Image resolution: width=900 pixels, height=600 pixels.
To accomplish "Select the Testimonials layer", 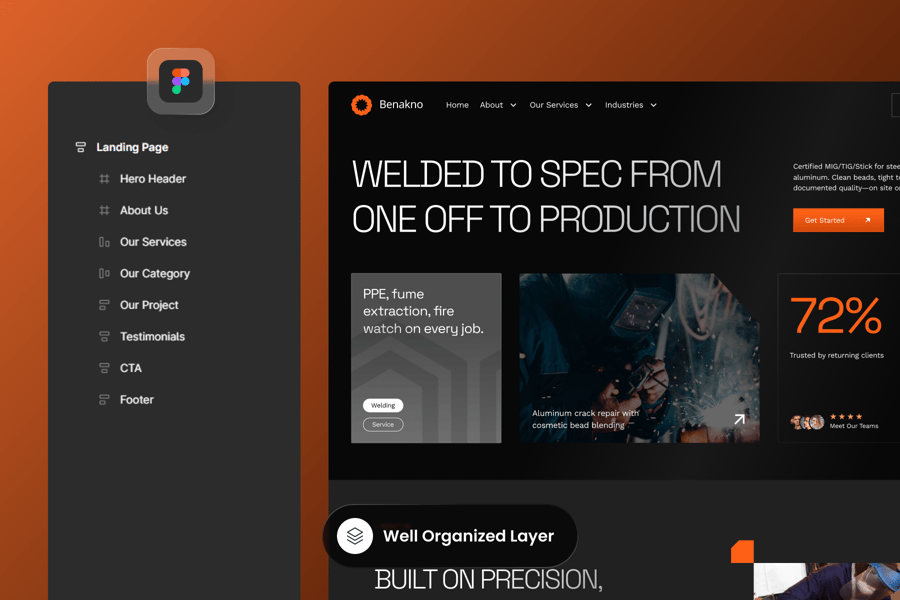I will (x=152, y=337).
